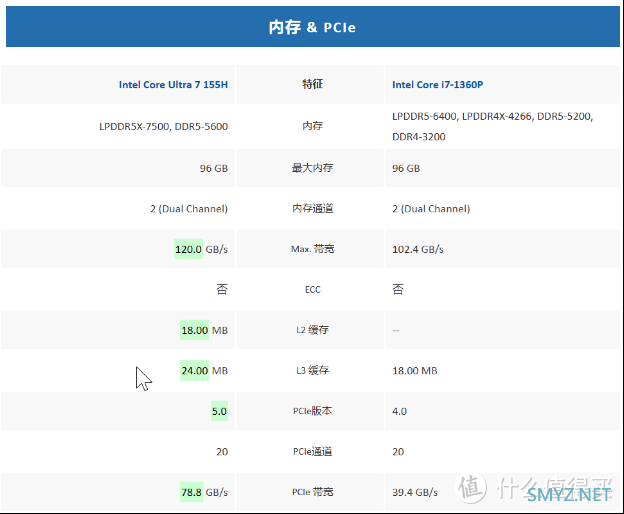Click the LPDDR5-6400, LPDDR4X-4266 memory cell
Image resolution: width=624 pixels, height=514 pixels.
(x=492, y=127)
